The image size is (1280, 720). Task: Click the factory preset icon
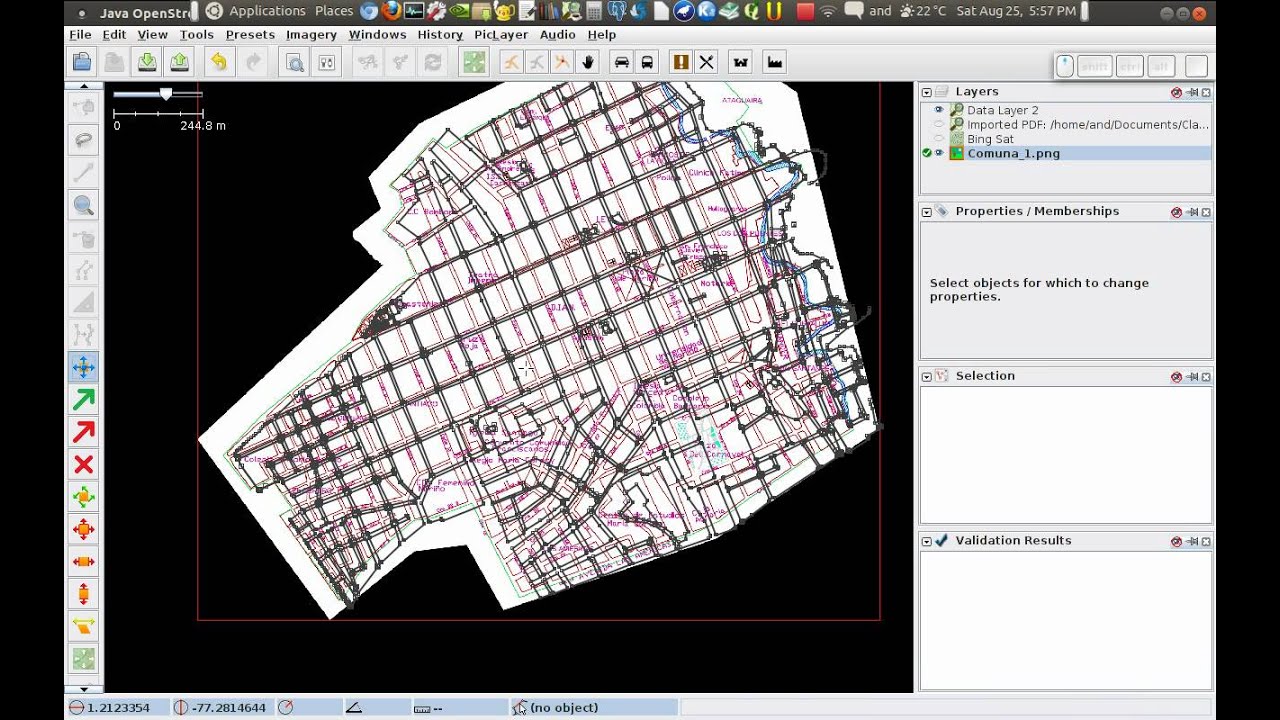coord(774,62)
